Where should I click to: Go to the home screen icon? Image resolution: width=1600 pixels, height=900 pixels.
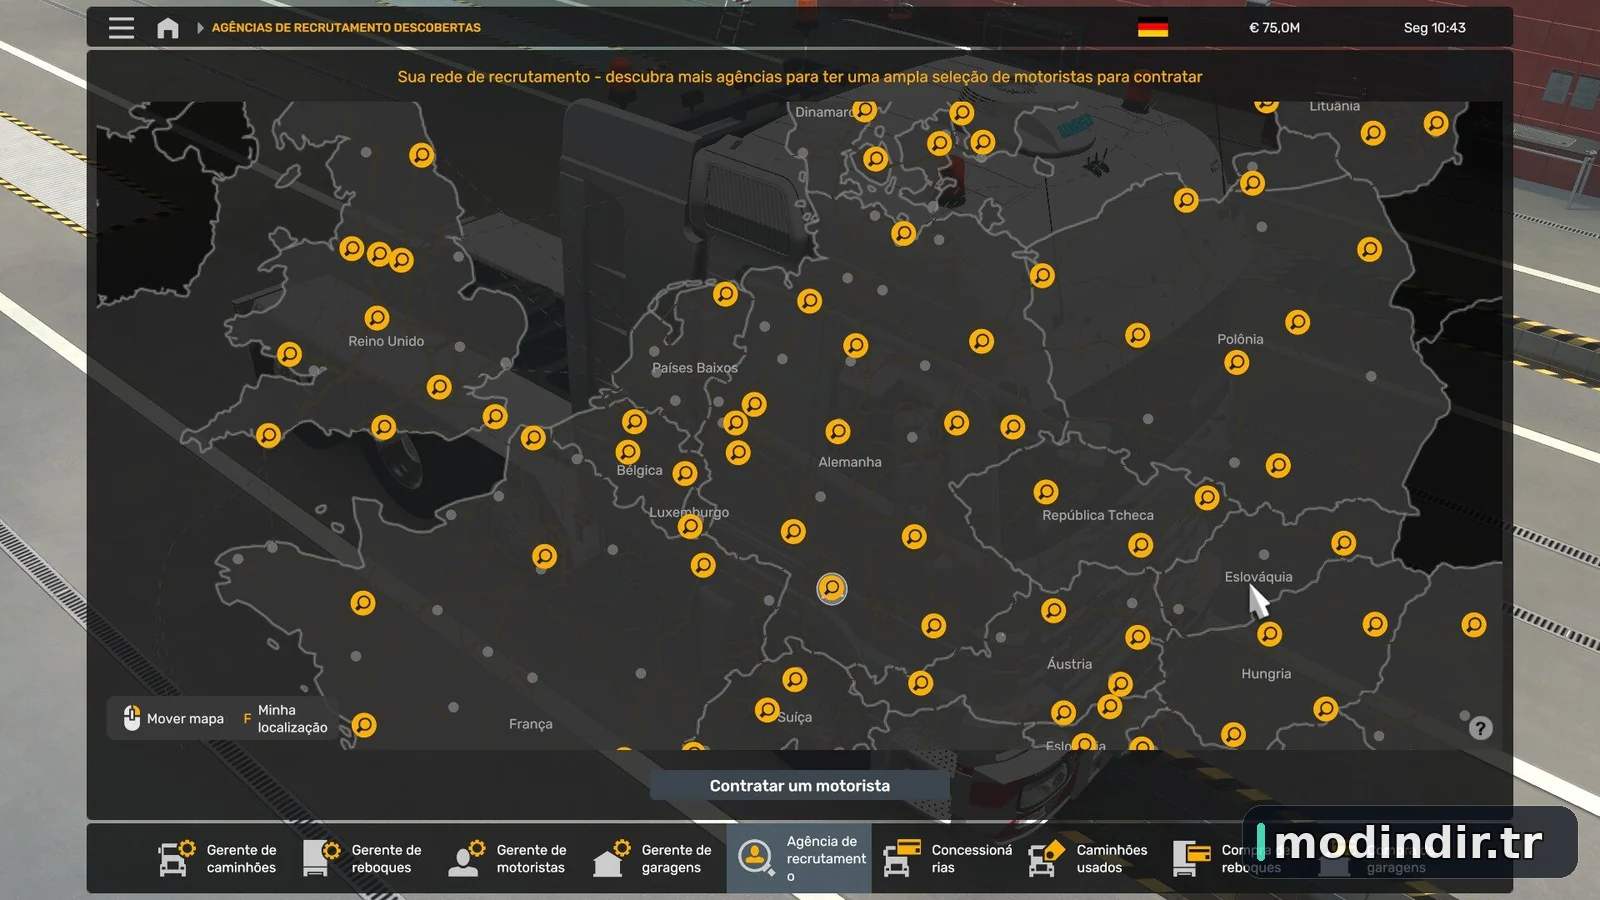click(x=168, y=28)
